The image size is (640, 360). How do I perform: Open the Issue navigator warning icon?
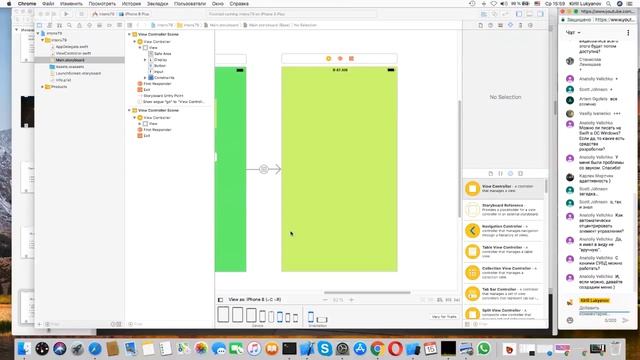(x=79, y=25)
